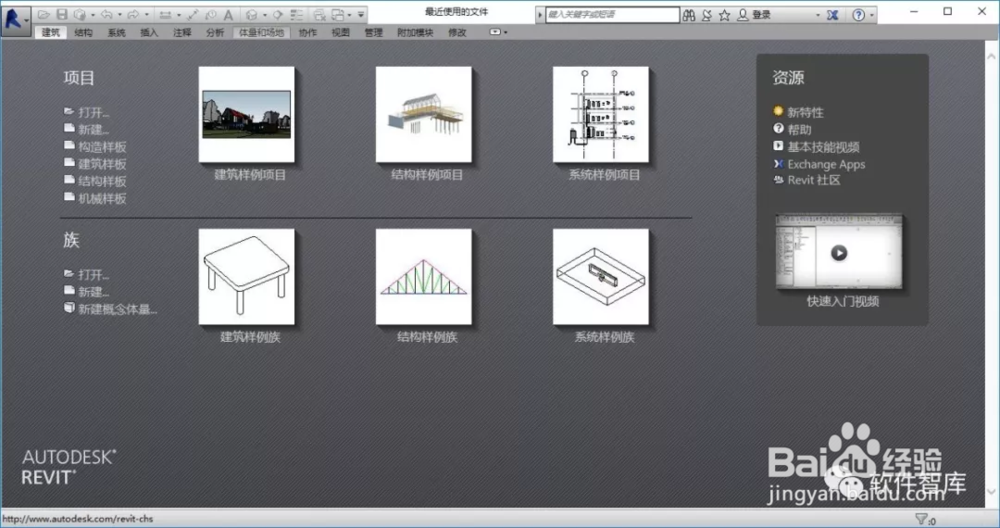Open the 建筑样例族 table thumbnail
Screen dimensions: 1000x528
click(247, 277)
